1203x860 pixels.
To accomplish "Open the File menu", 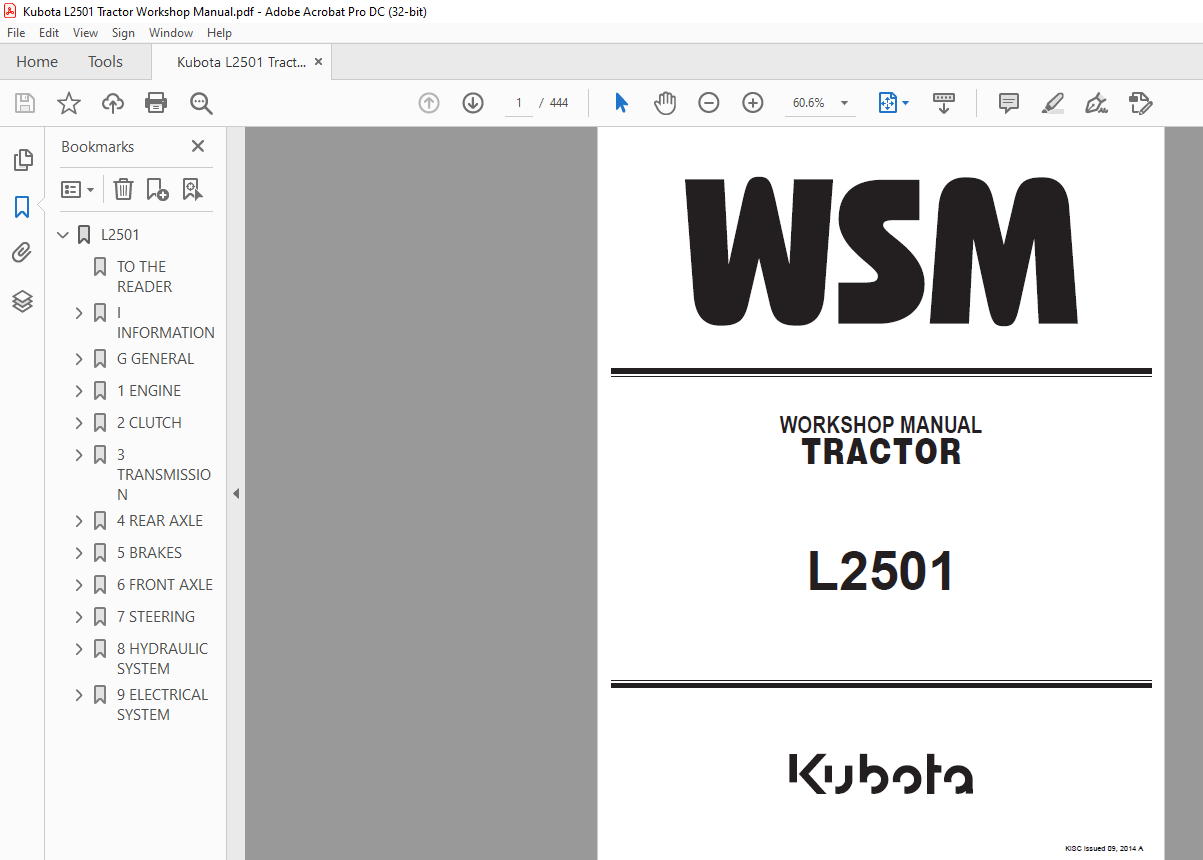I will tap(16, 33).
